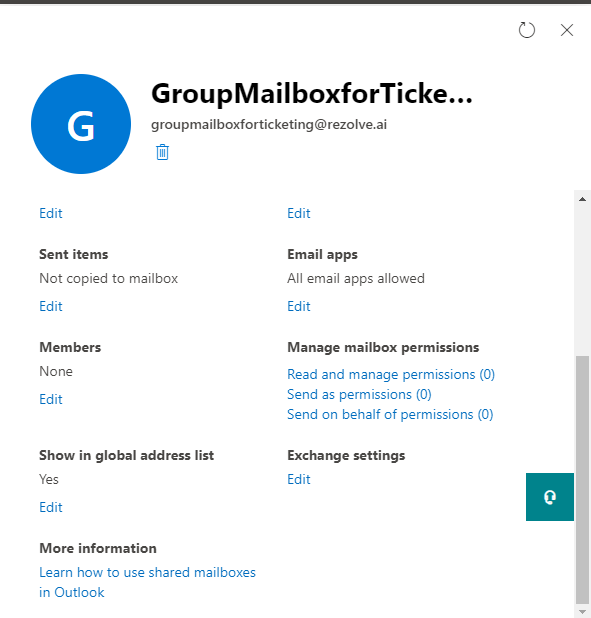Click the vertical scrollbar thumb
This screenshot has width=591, height=618.
click(x=582, y=480)
